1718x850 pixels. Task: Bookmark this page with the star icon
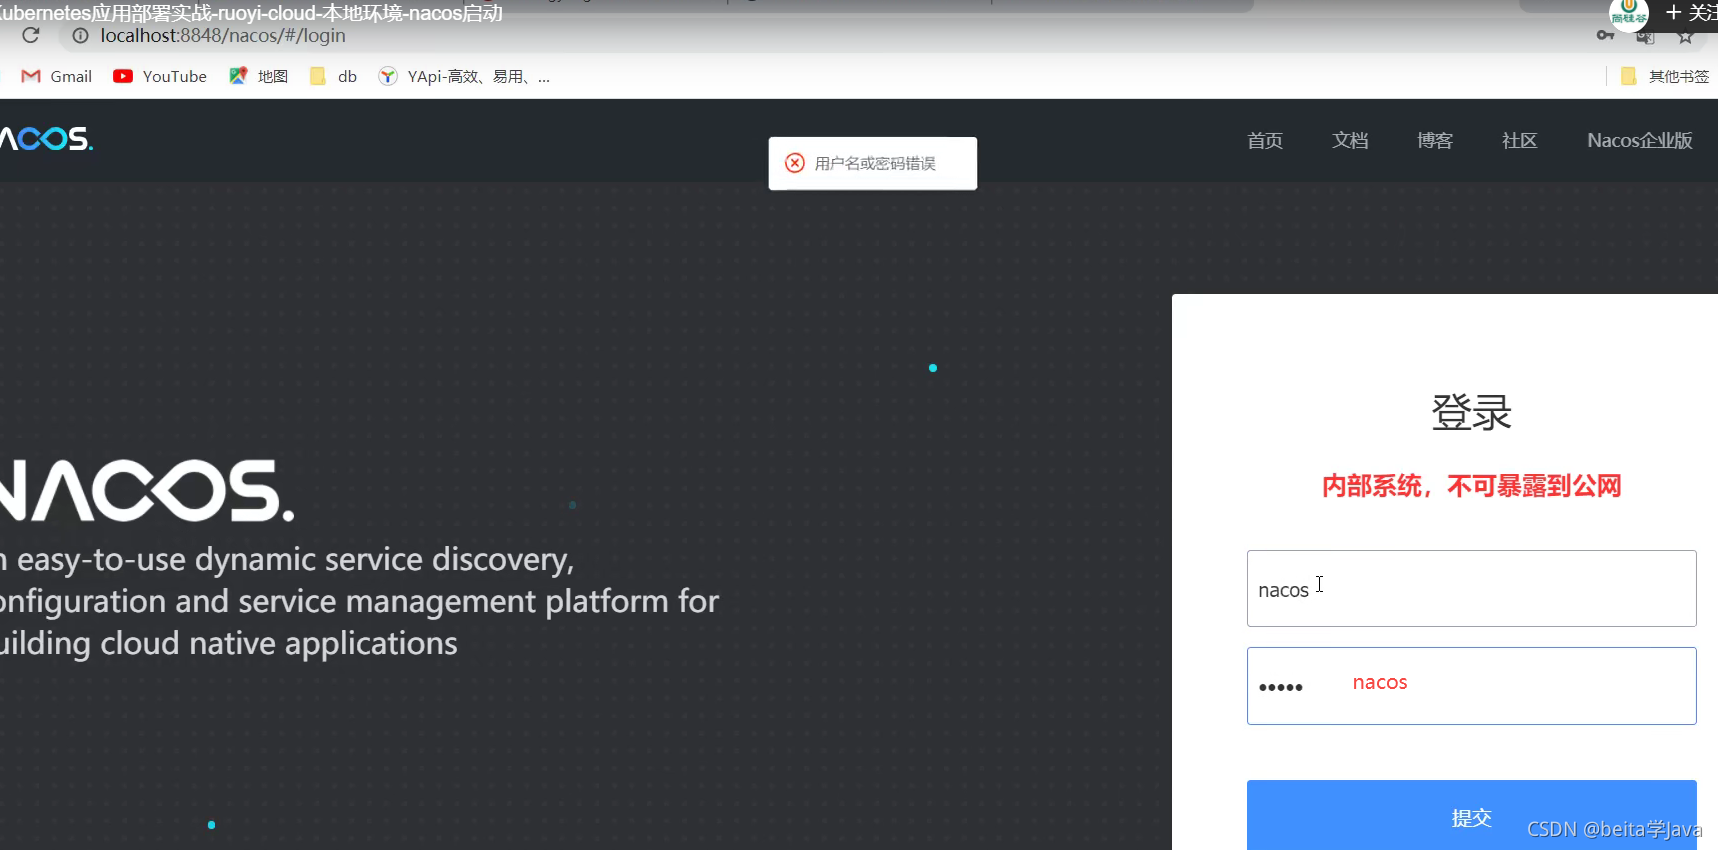(1686, 36)
